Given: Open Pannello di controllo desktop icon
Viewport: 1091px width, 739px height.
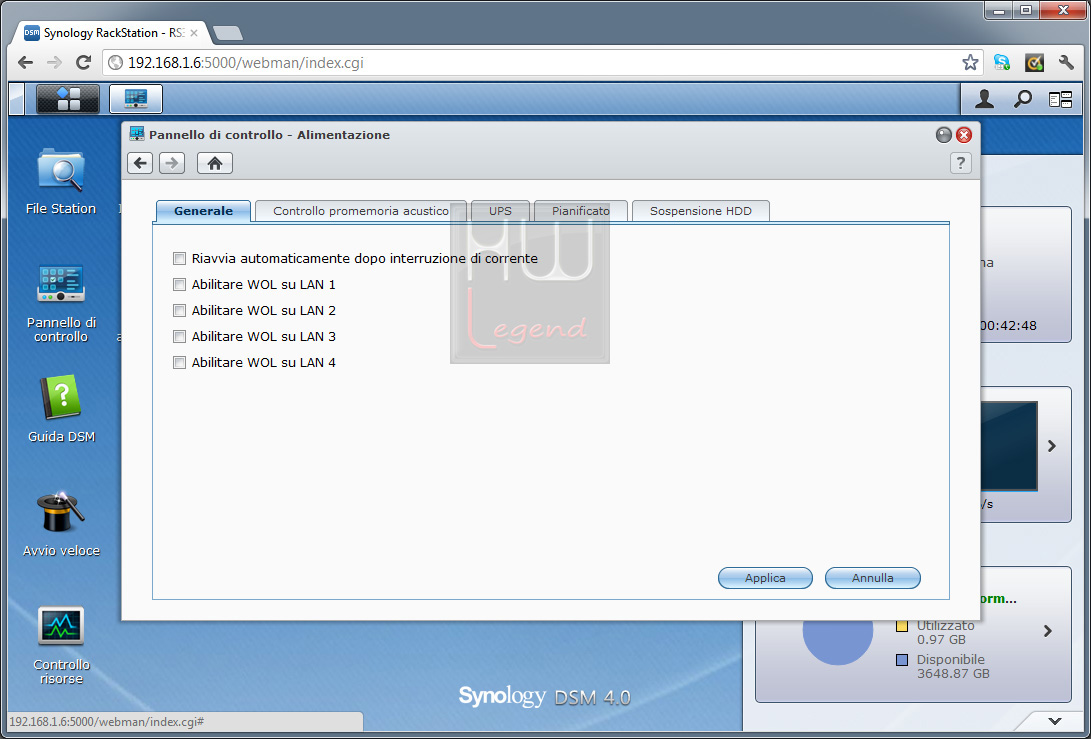Looking at the screenshot, I should pyautogui.click(x=61, y=303).
